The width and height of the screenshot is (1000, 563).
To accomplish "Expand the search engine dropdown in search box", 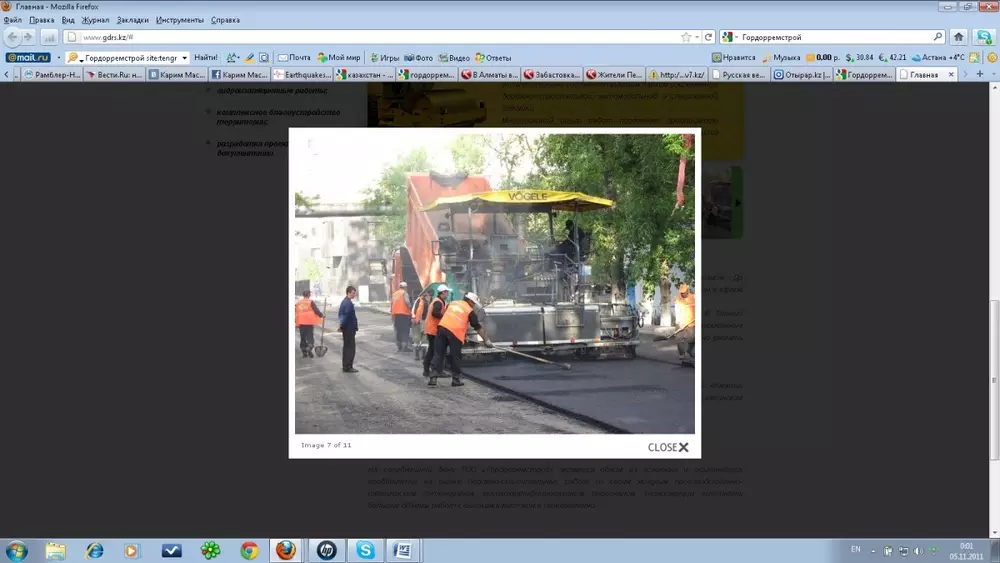I will pos(737,37).
